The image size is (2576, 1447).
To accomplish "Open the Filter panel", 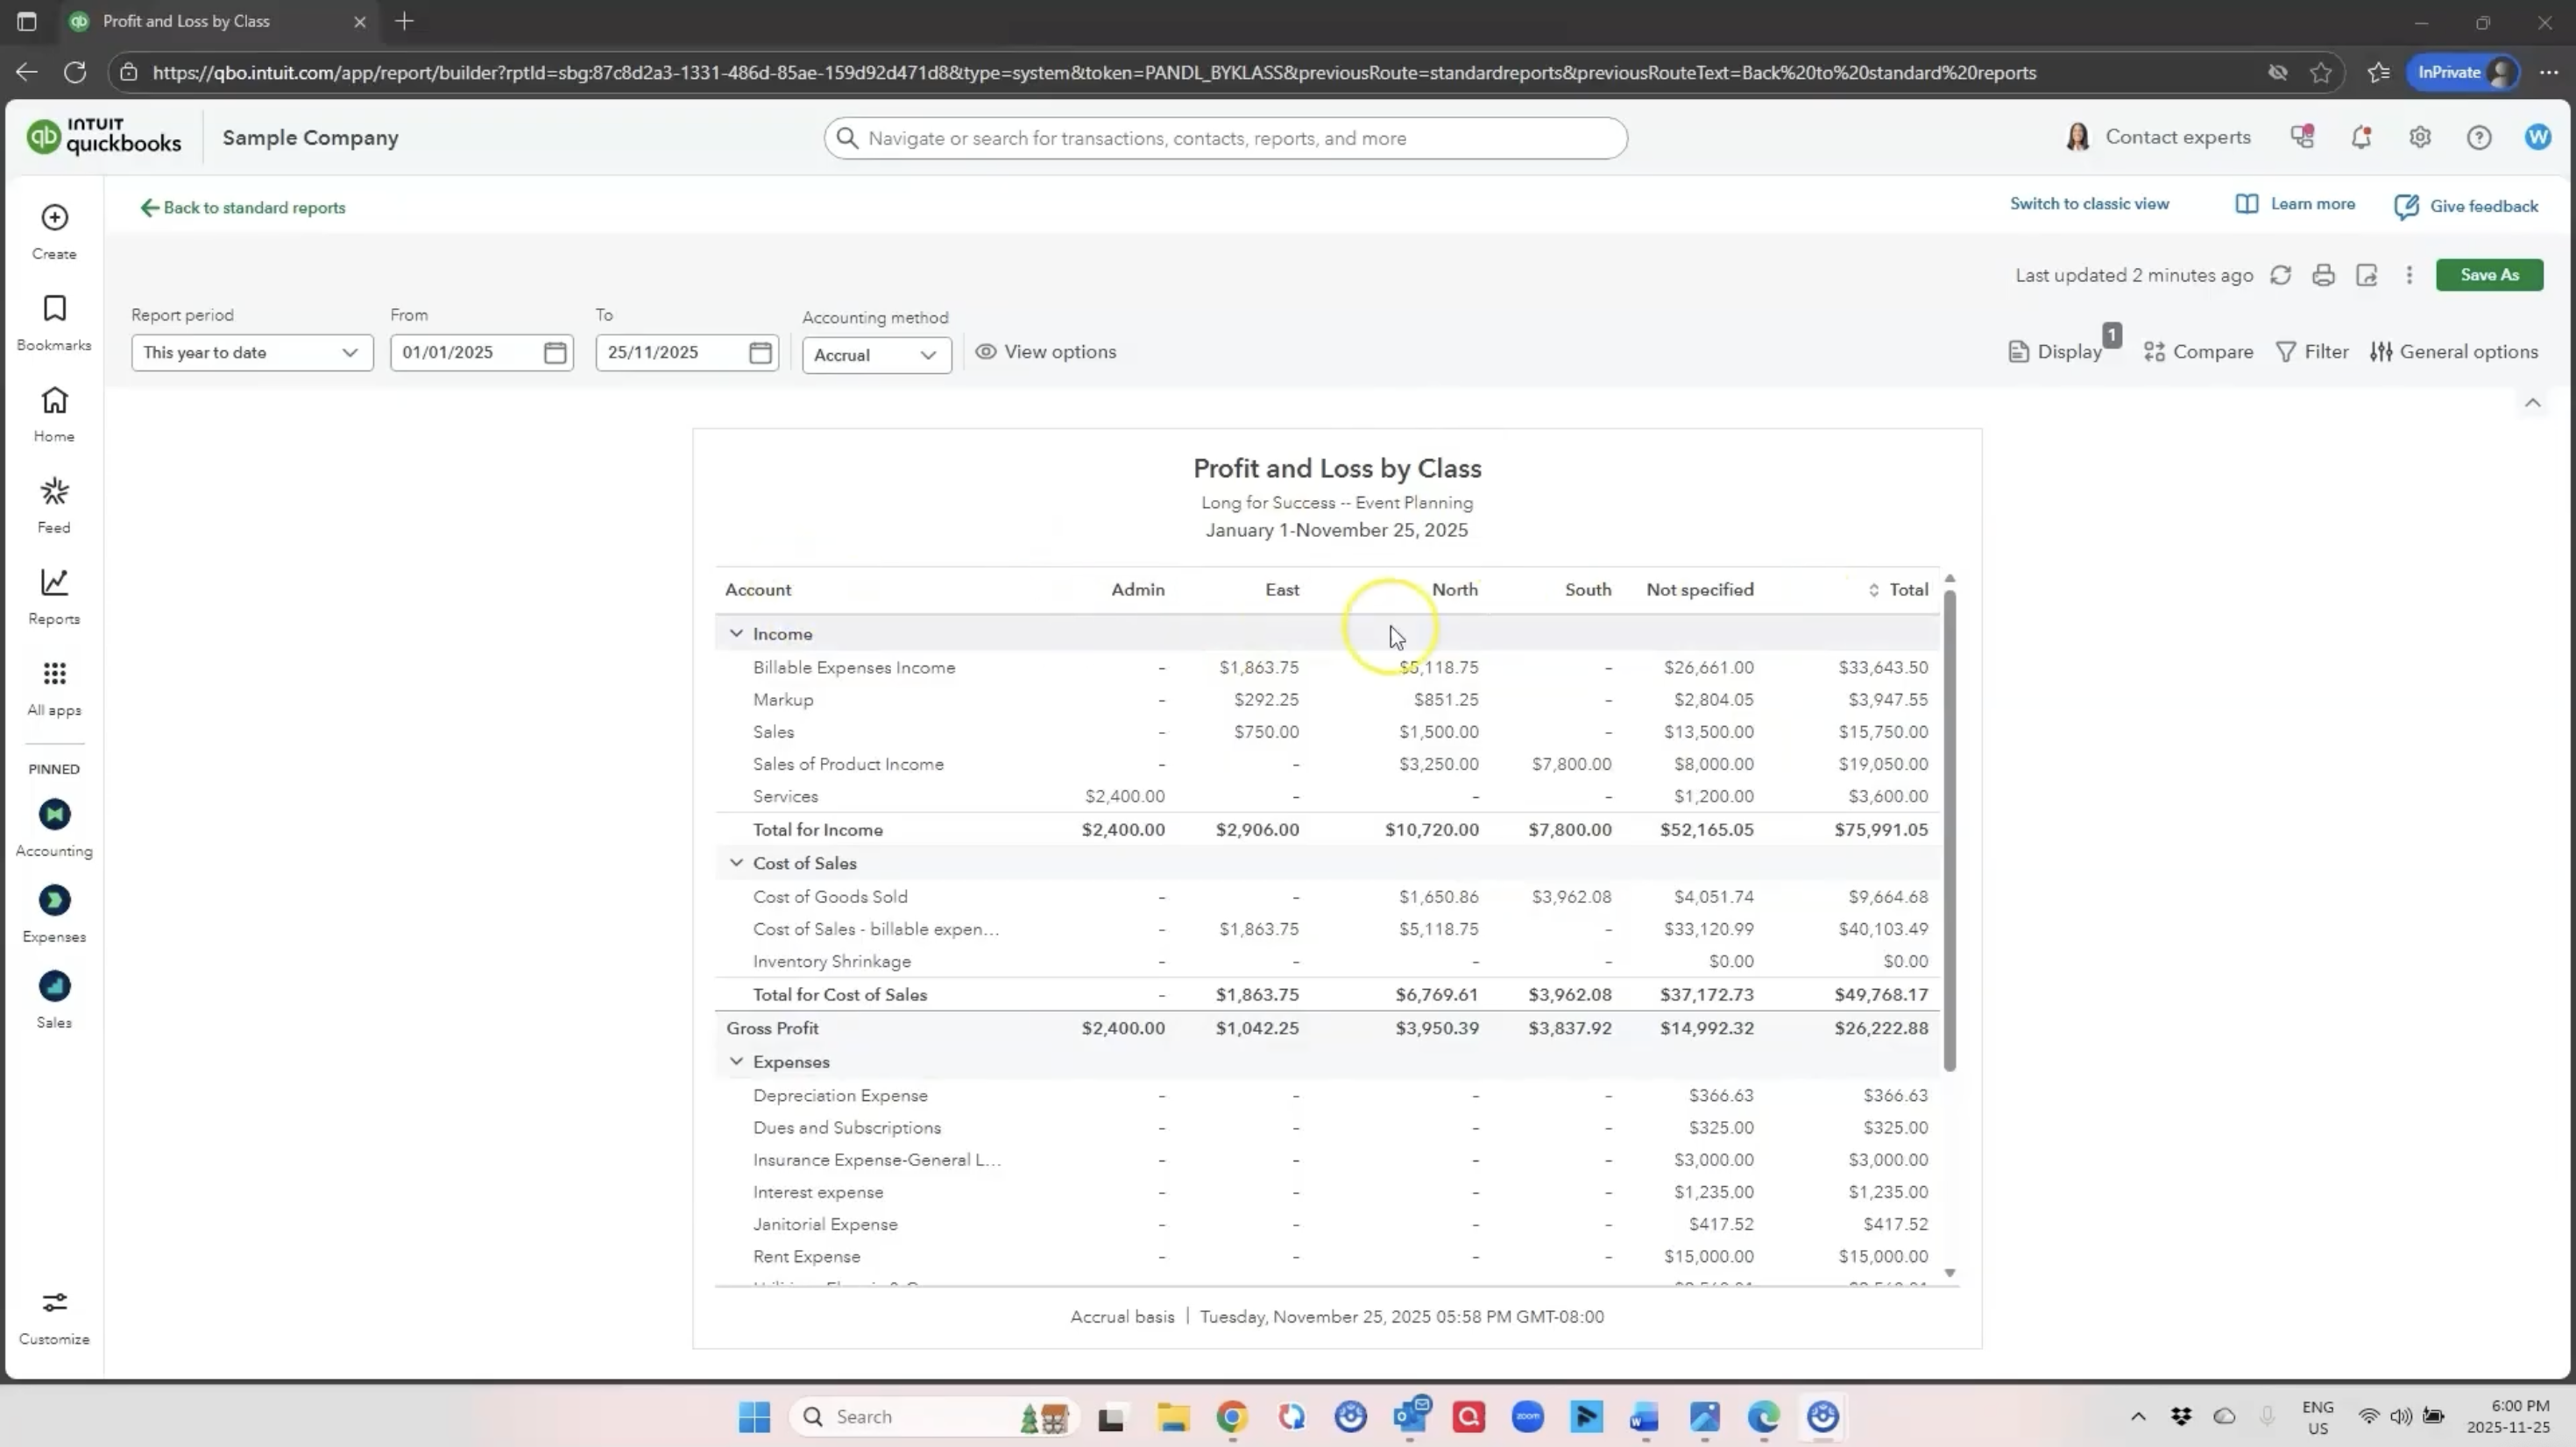I will point(2312,352).
